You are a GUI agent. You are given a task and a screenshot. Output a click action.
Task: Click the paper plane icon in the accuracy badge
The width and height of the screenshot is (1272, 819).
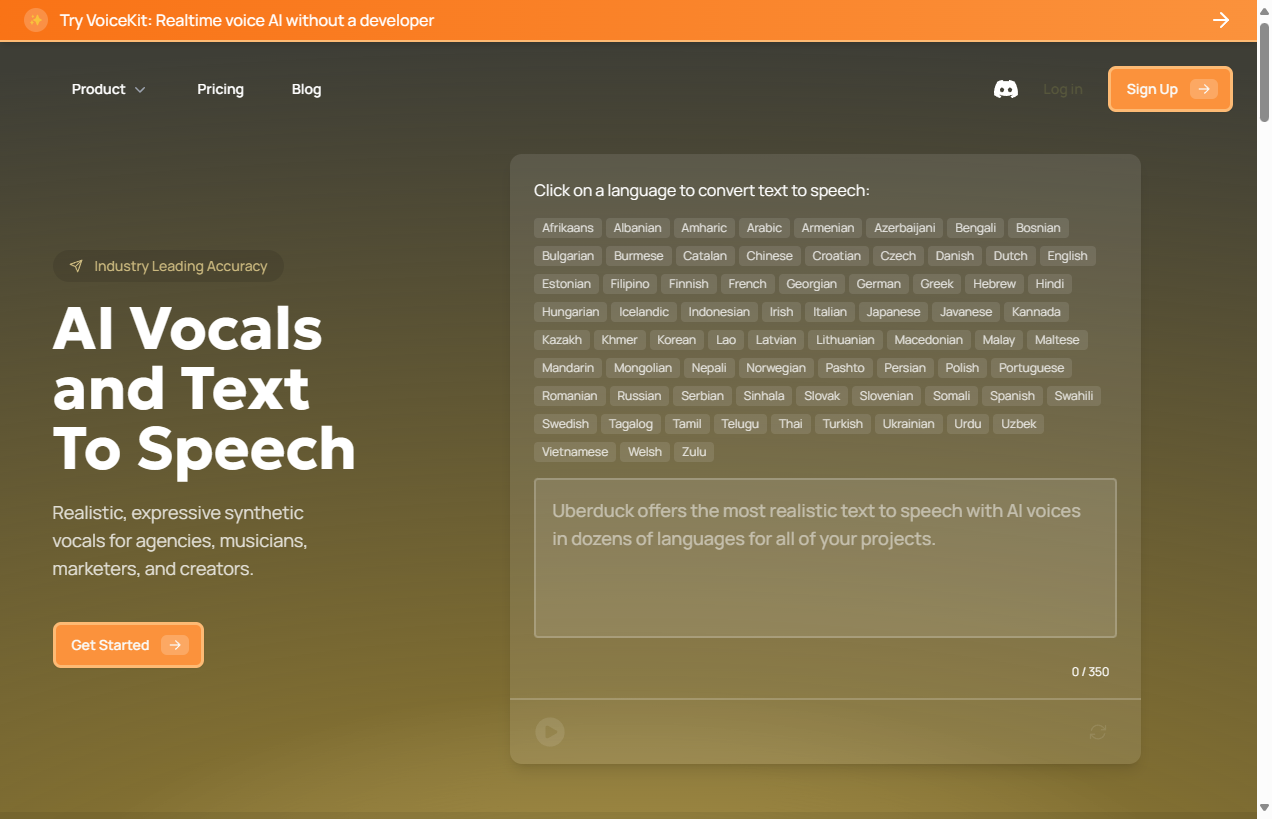(x=76, y=266)
